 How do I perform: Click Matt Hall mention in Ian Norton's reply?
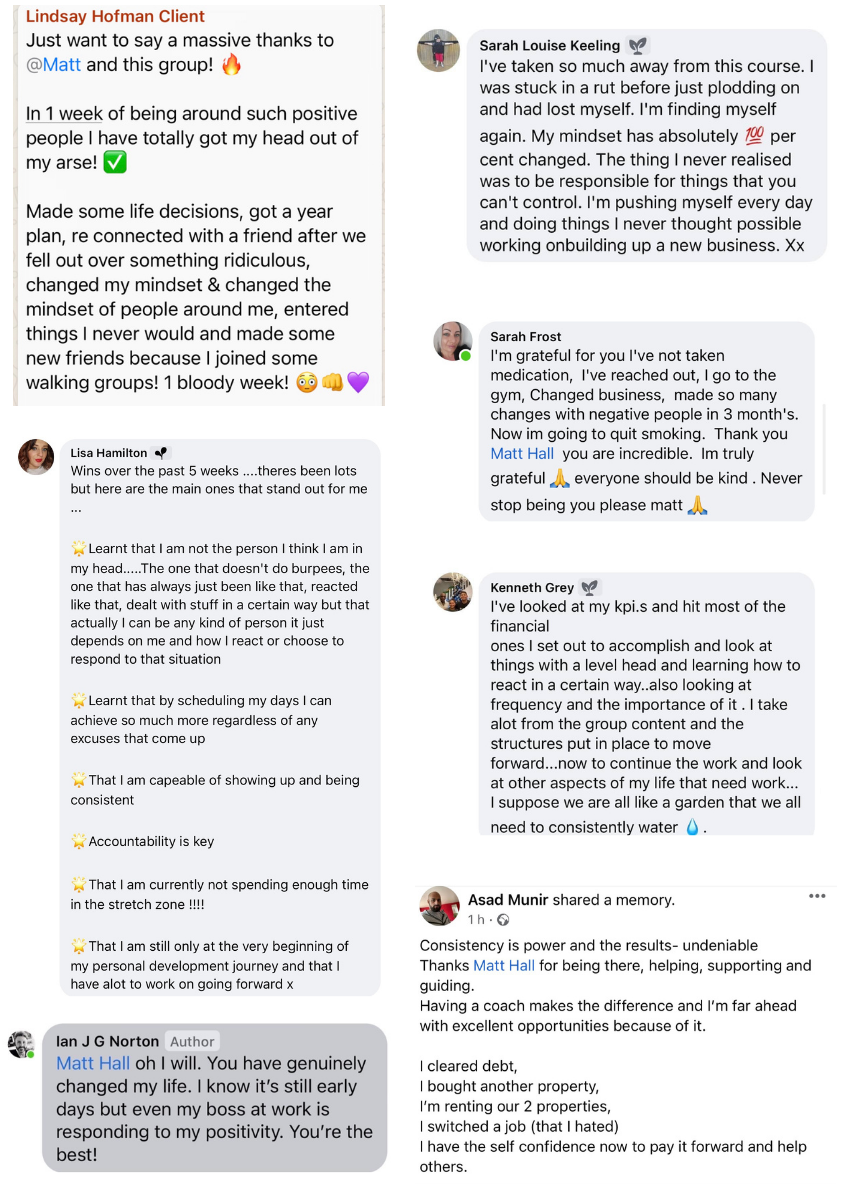pyautogui.click(x=93, y=1064)
